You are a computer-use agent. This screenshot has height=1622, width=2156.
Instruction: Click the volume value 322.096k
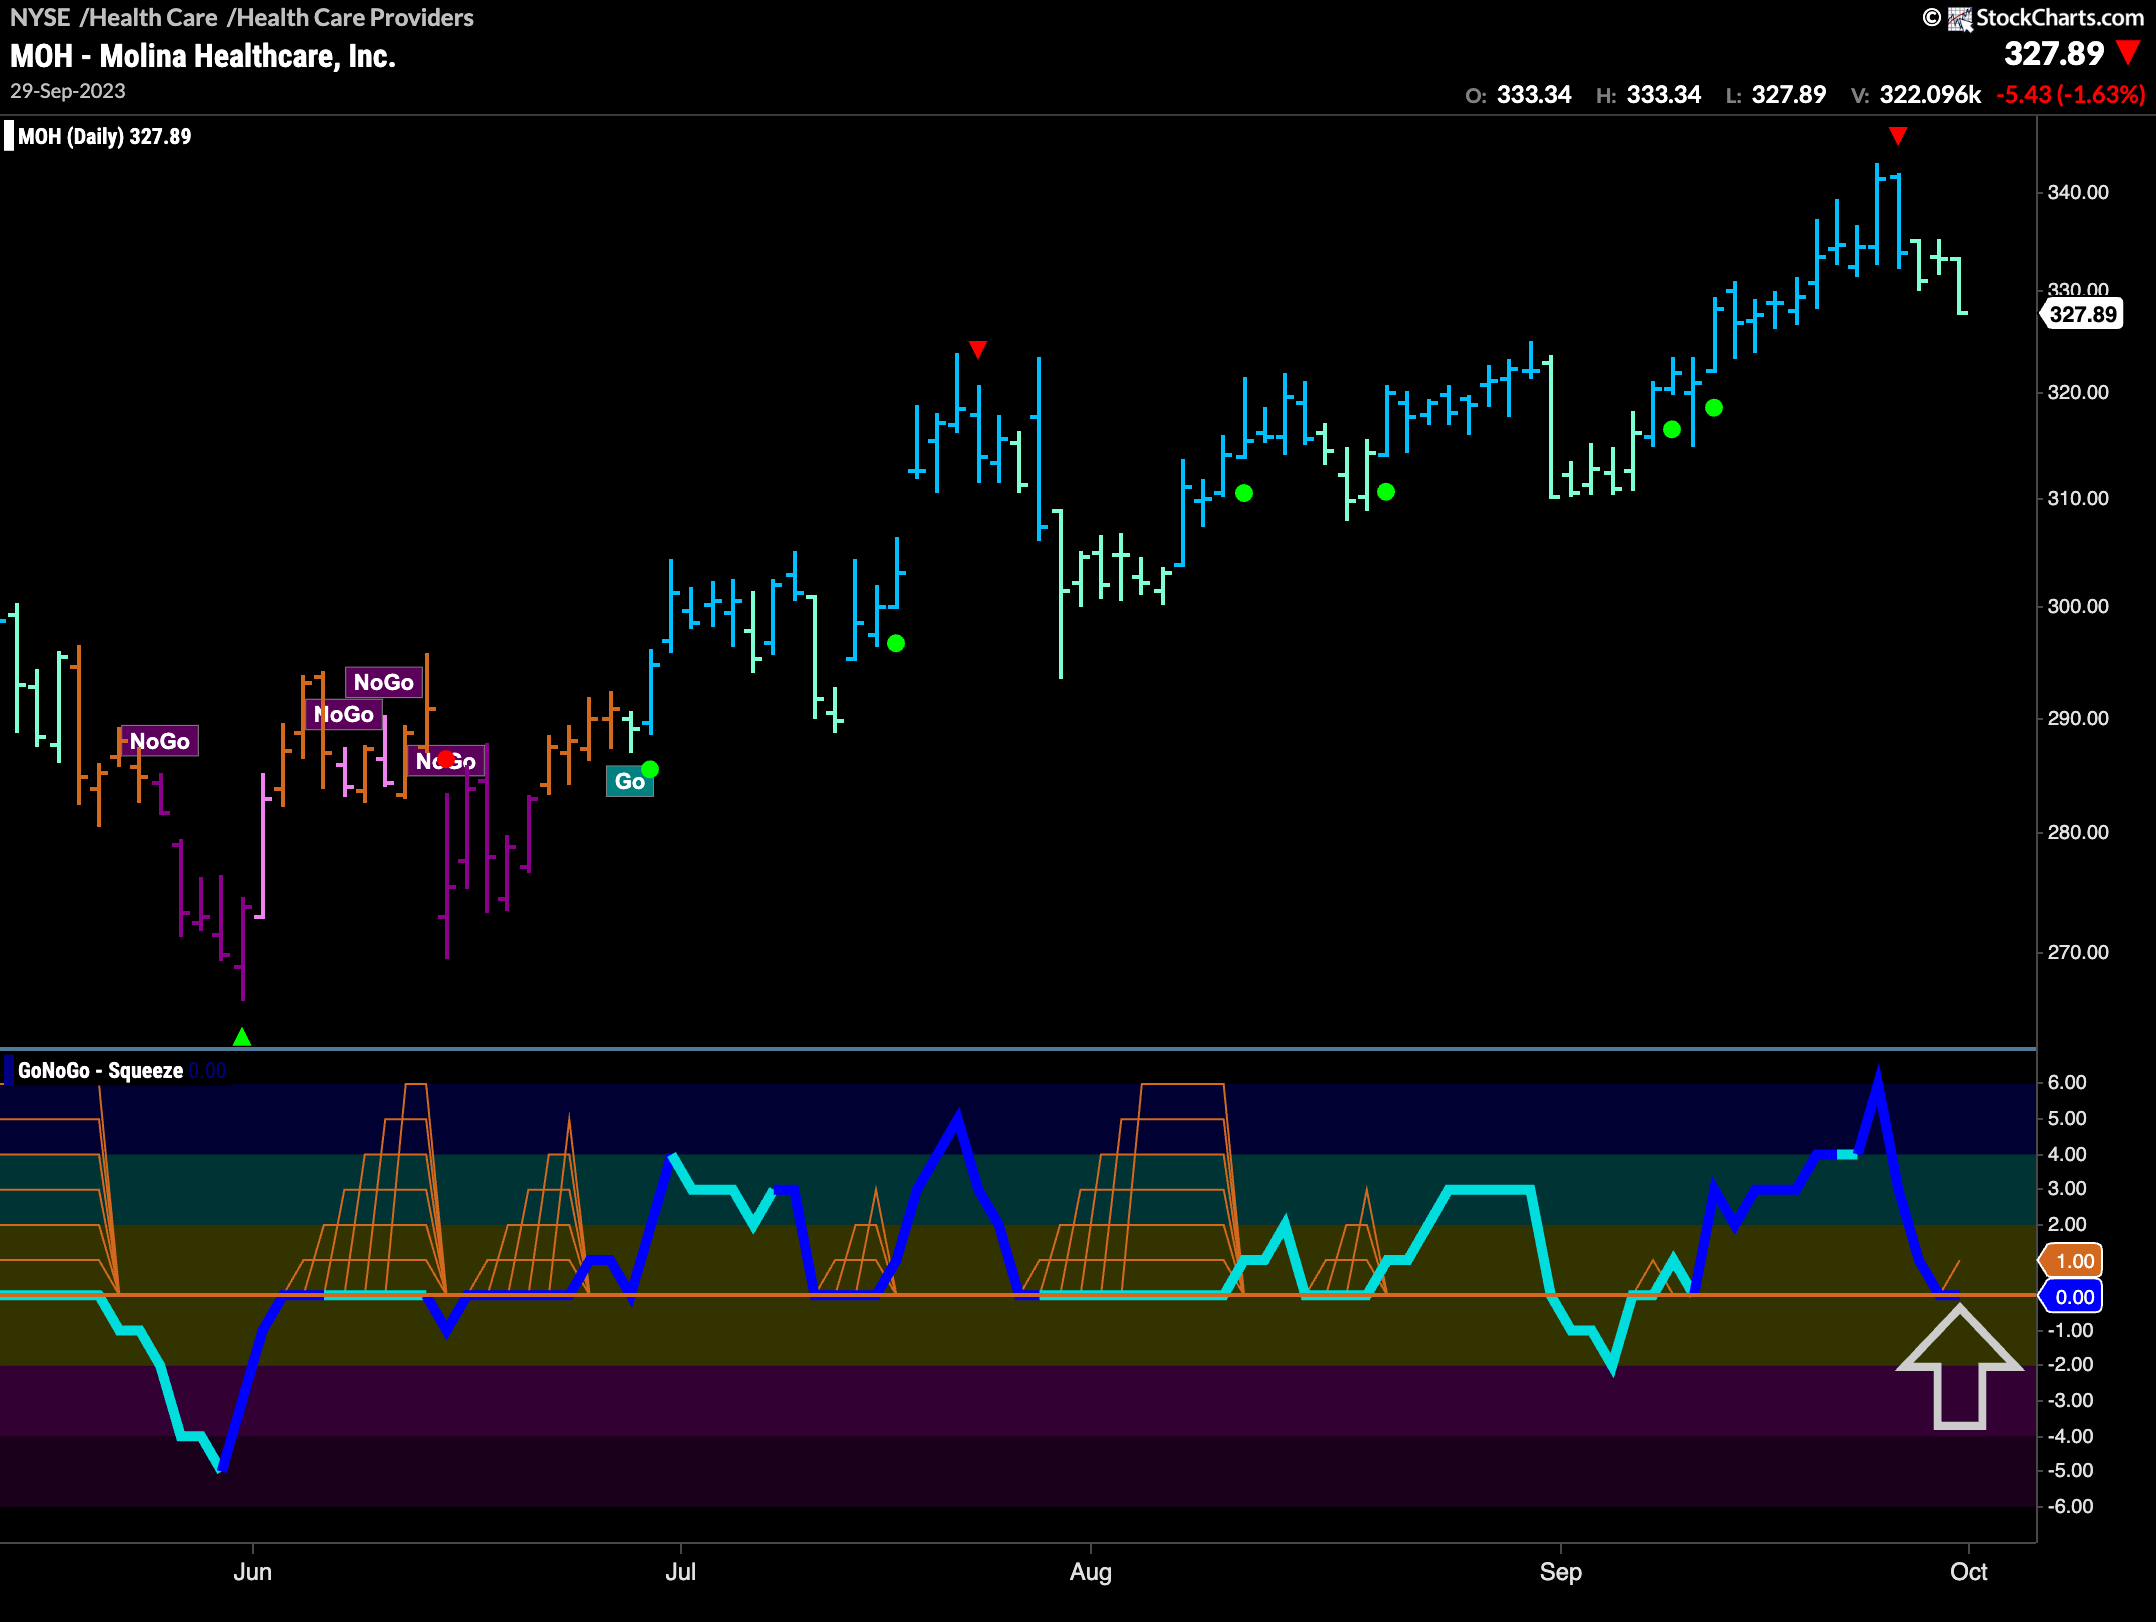point(1930,95)
